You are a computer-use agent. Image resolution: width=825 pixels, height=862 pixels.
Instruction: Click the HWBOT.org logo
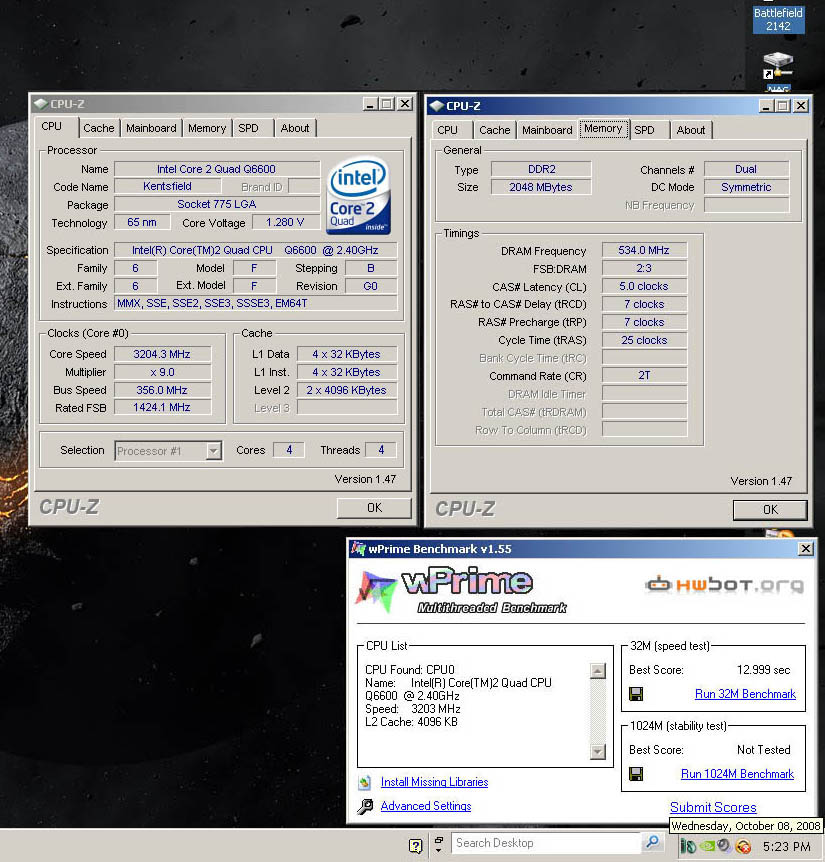(x=724, y=584)
